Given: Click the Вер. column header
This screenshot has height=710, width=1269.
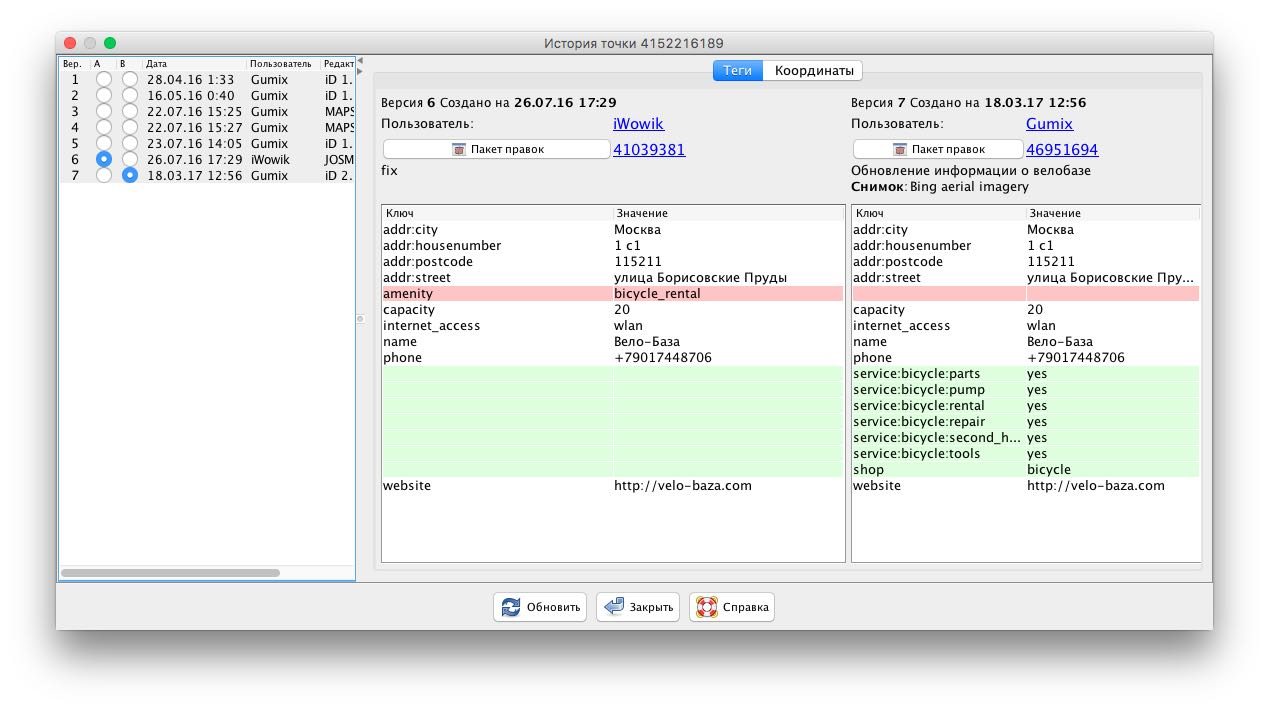Looking at the screenshot, I should coord(75,64).
